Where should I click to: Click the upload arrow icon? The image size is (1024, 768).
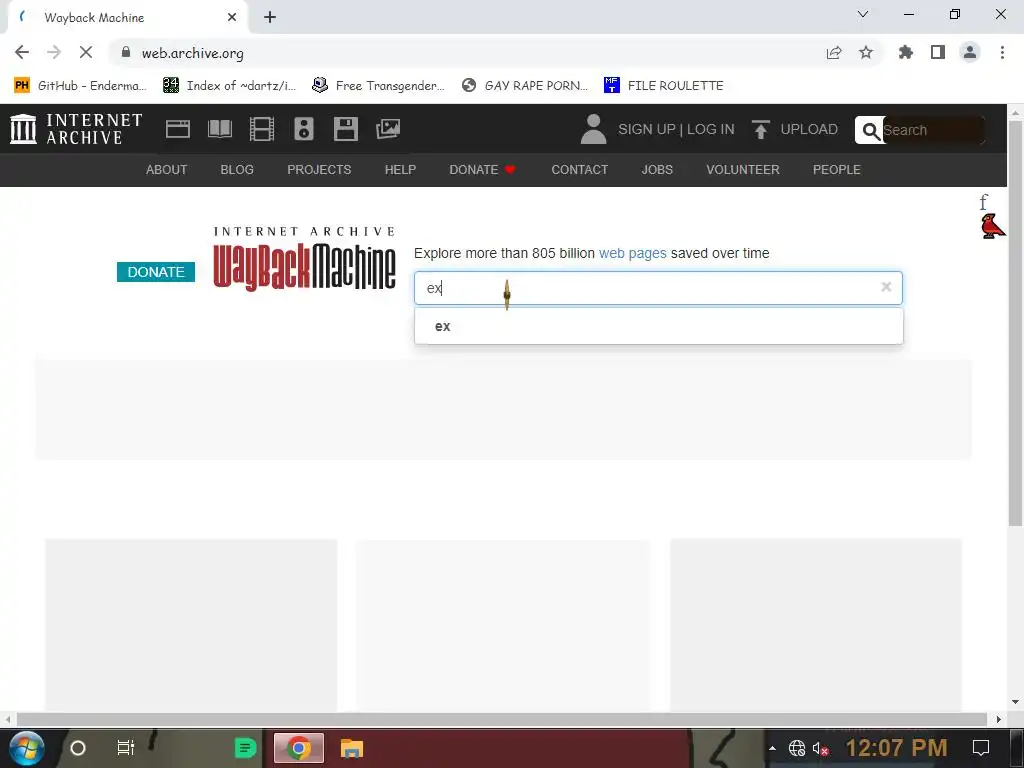(760, 129)
